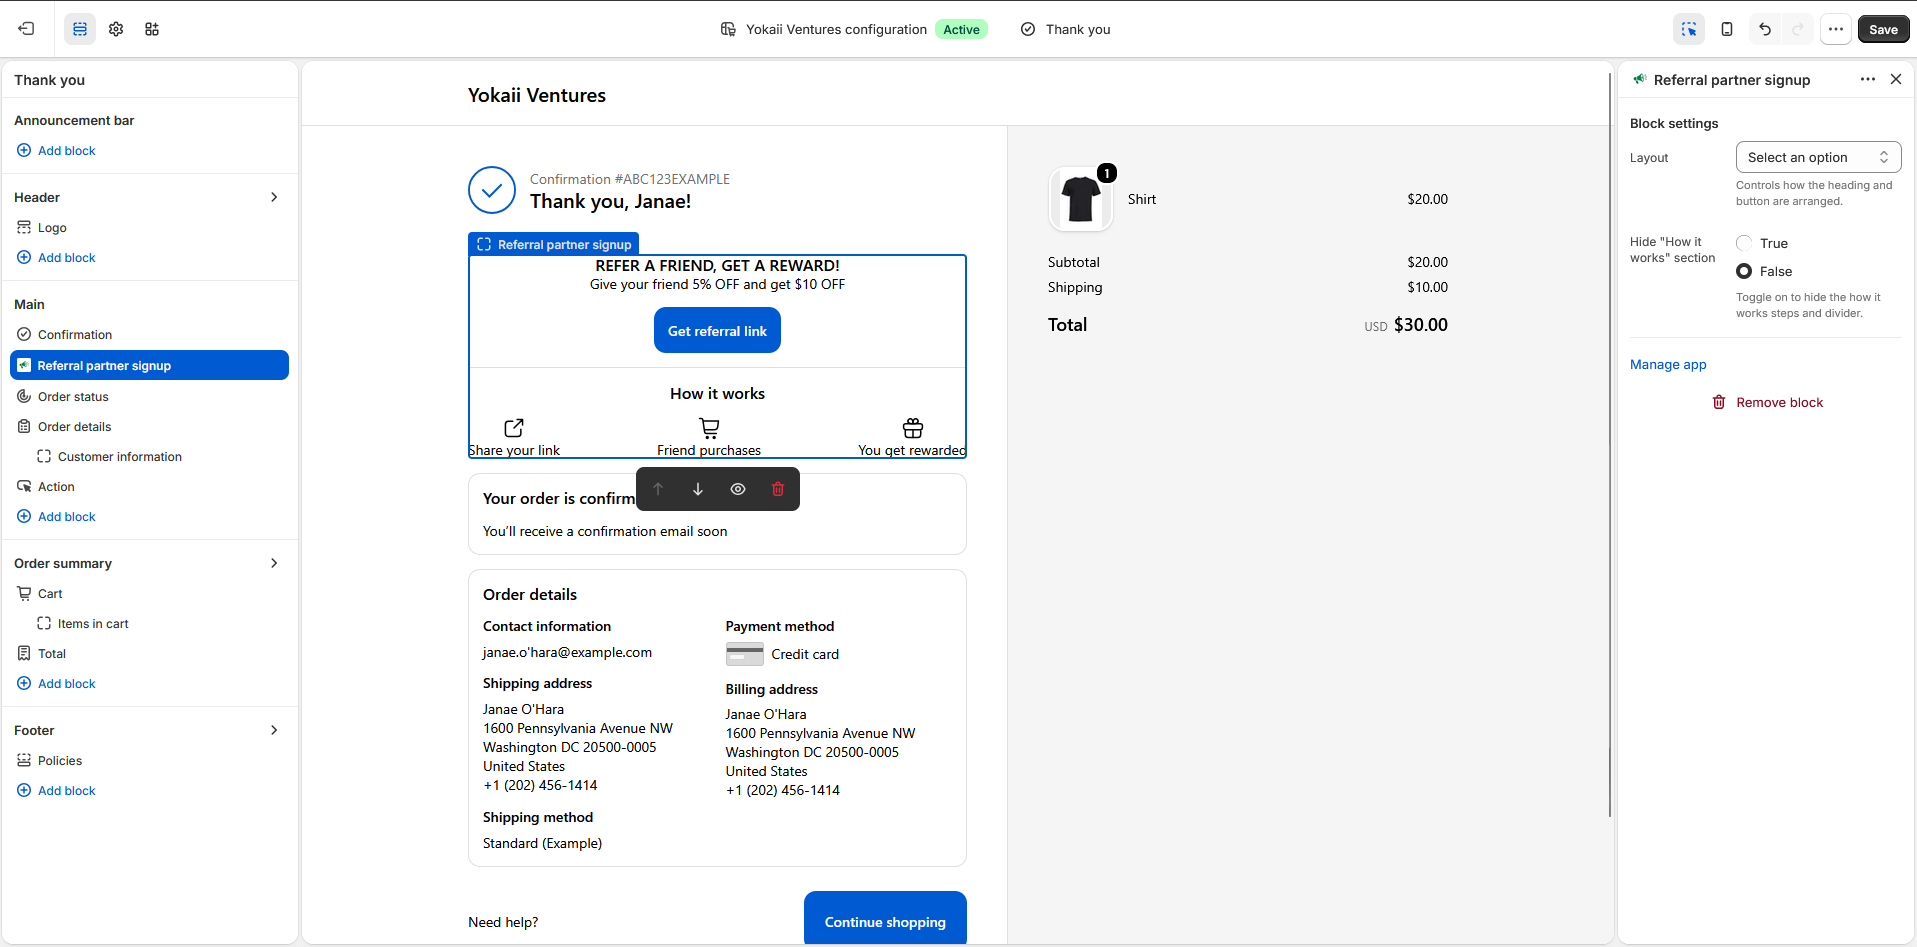Viewport: 1917px width, 947px height.
Task: Click the $30.00 total amount
Action: (1421, 325)
